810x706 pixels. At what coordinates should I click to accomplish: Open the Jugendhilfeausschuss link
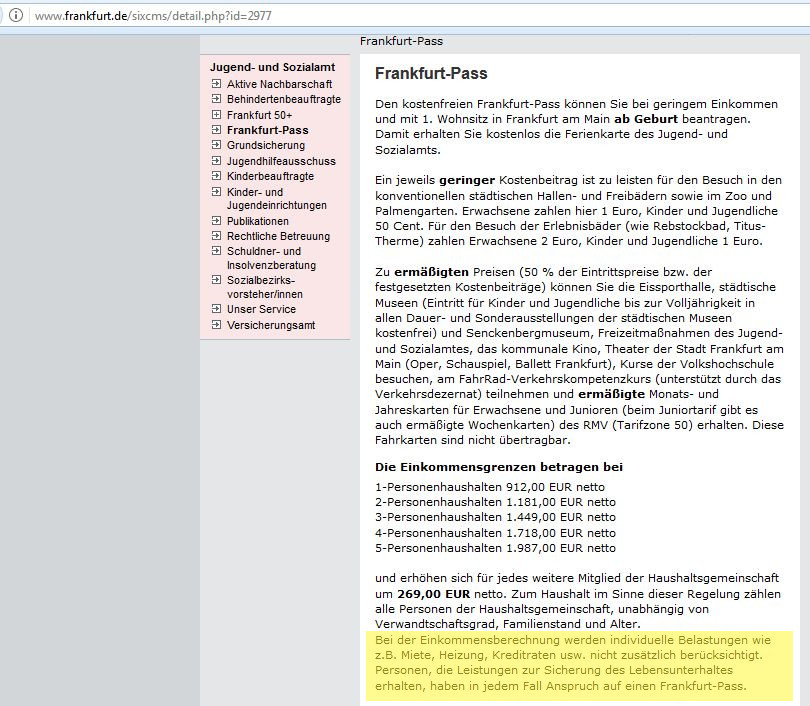pyautogui.click(x=281, y=161)
